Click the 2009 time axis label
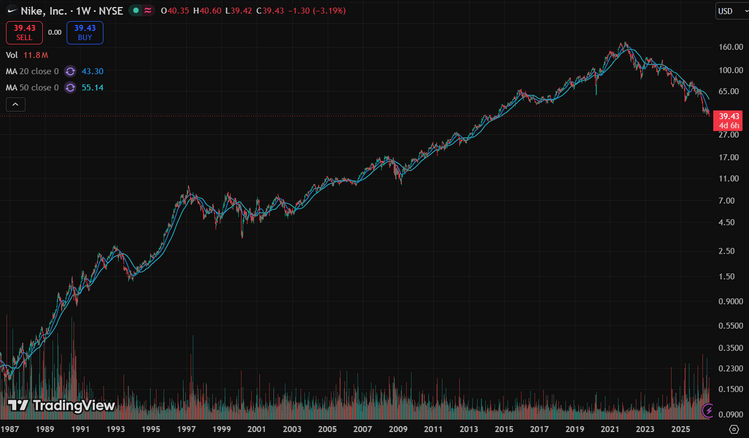This screenshot has height=438, width=749. click(398, 429)
